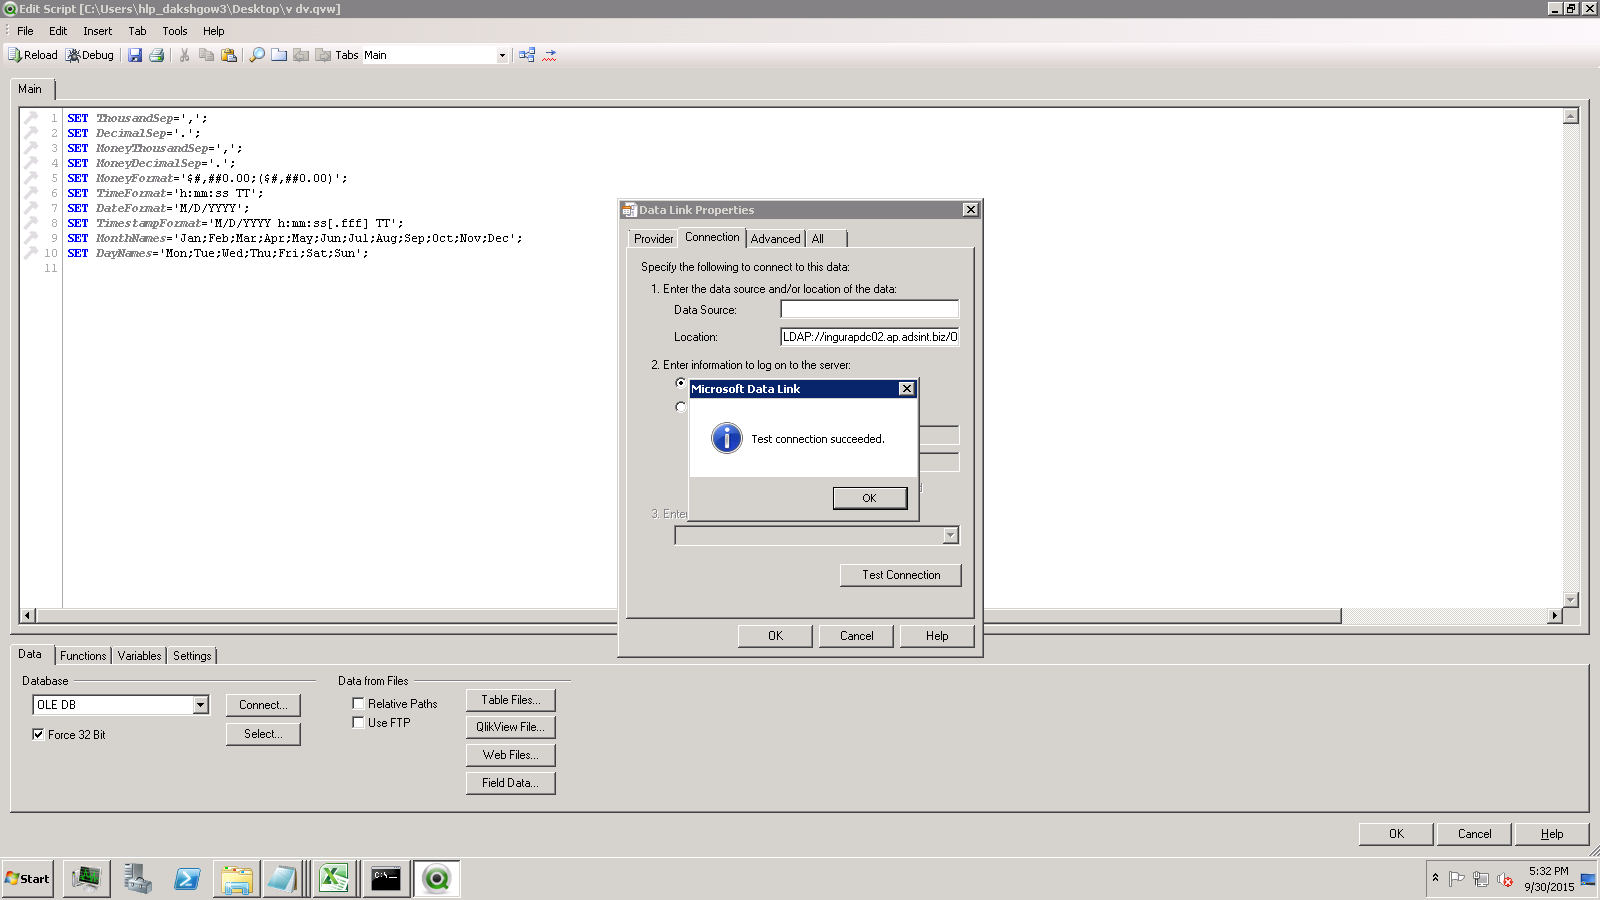Open Find with the magnifying glass icon

pyautogui.click(x=257, y=55)
